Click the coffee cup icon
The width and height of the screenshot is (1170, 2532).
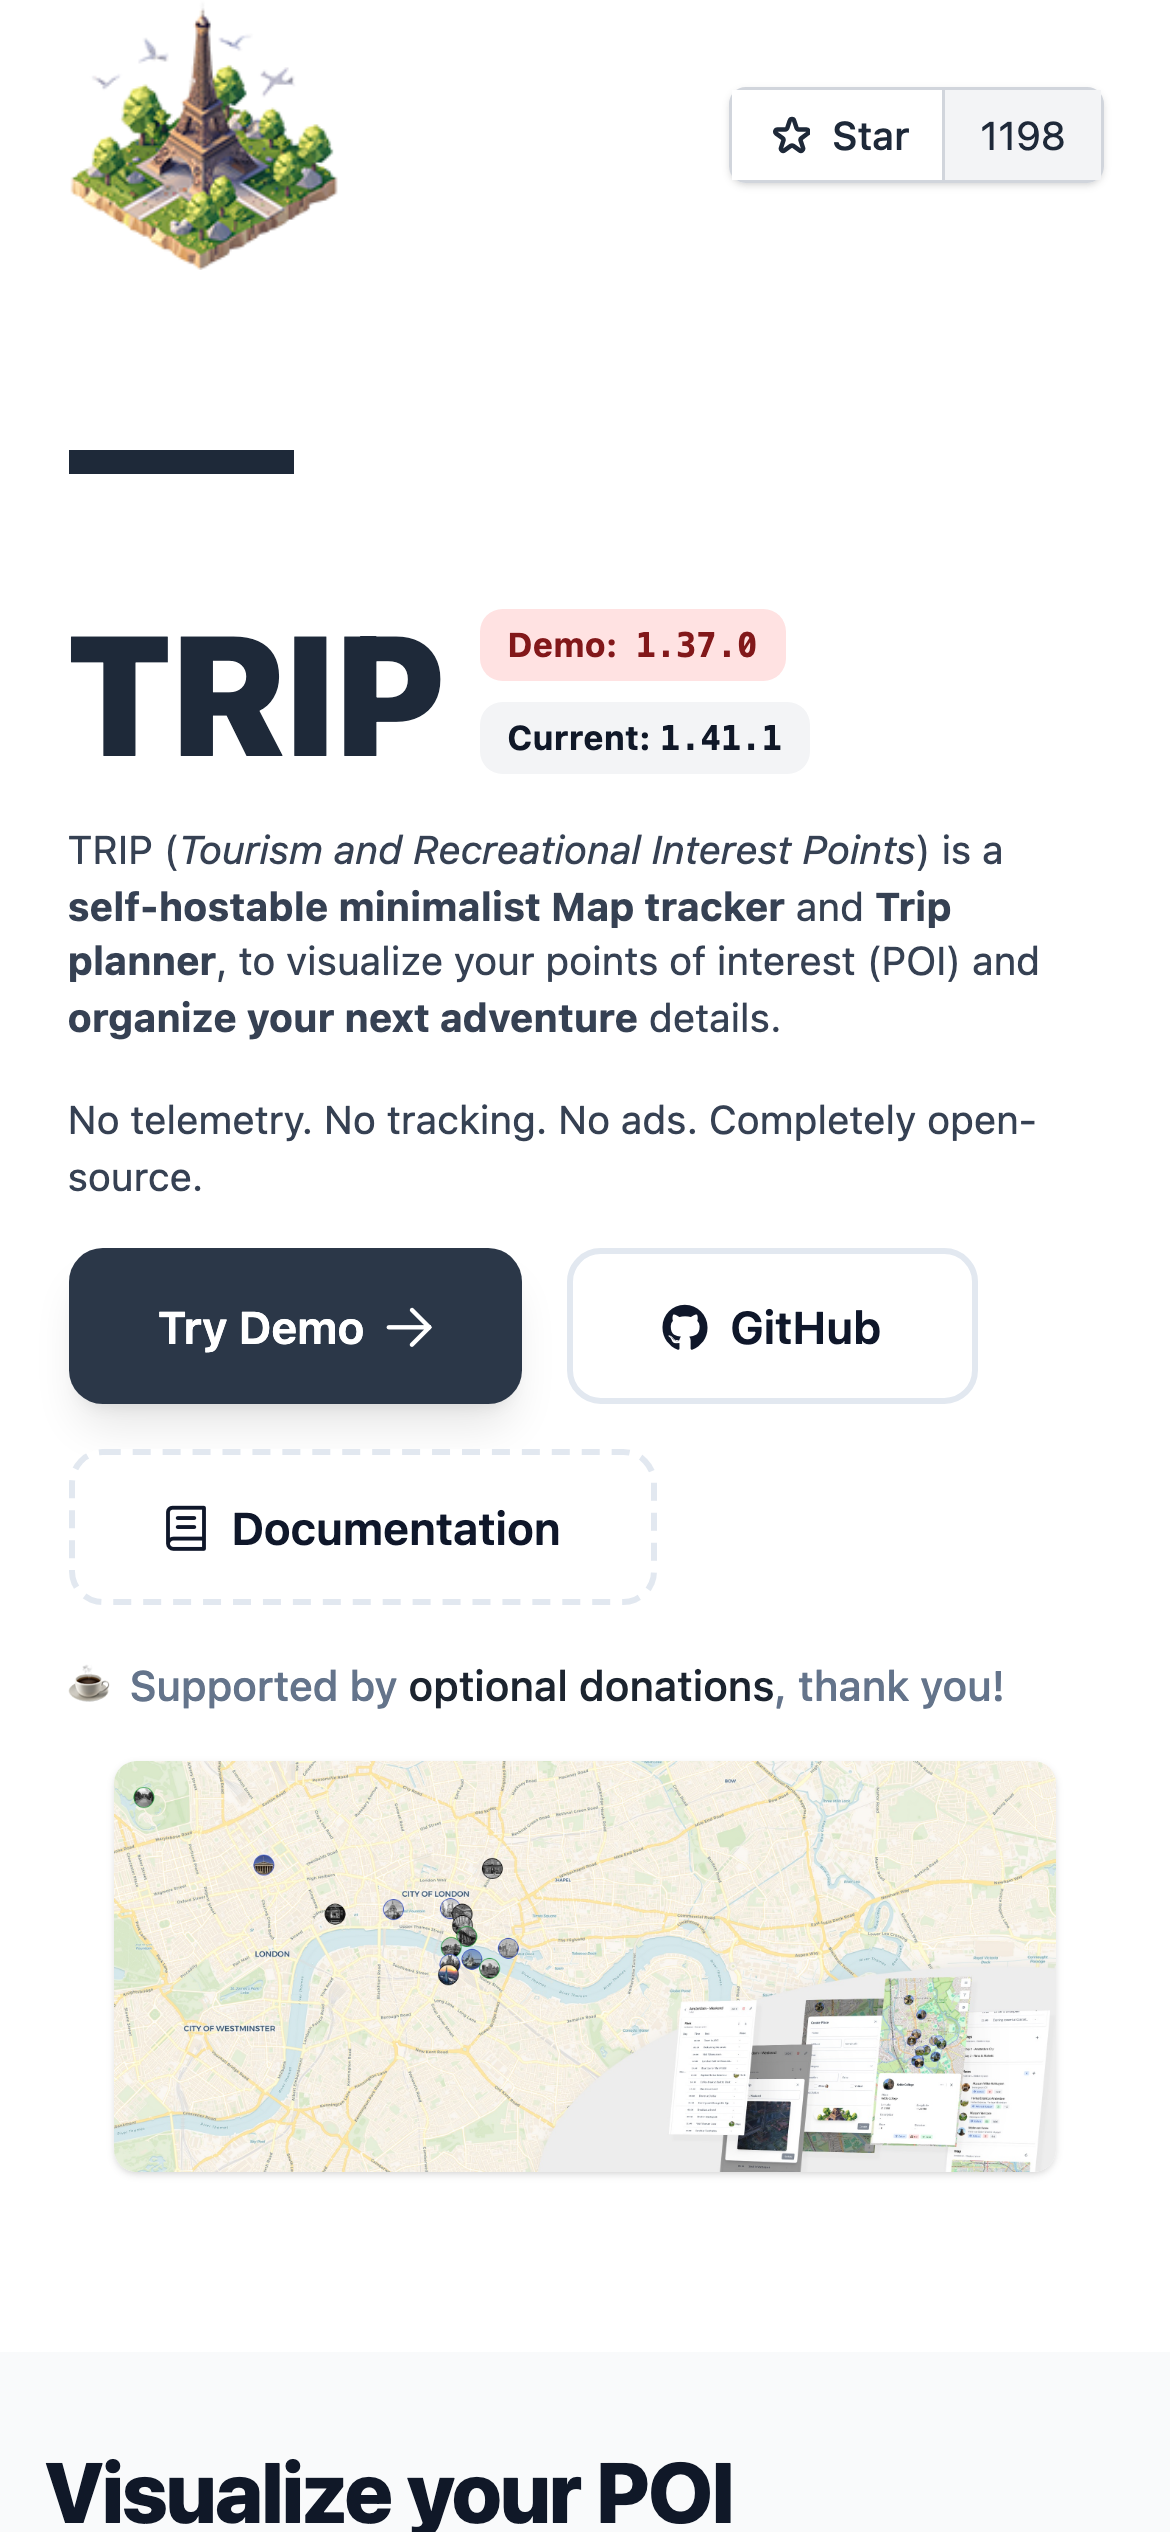click(x=89, y=1685)
